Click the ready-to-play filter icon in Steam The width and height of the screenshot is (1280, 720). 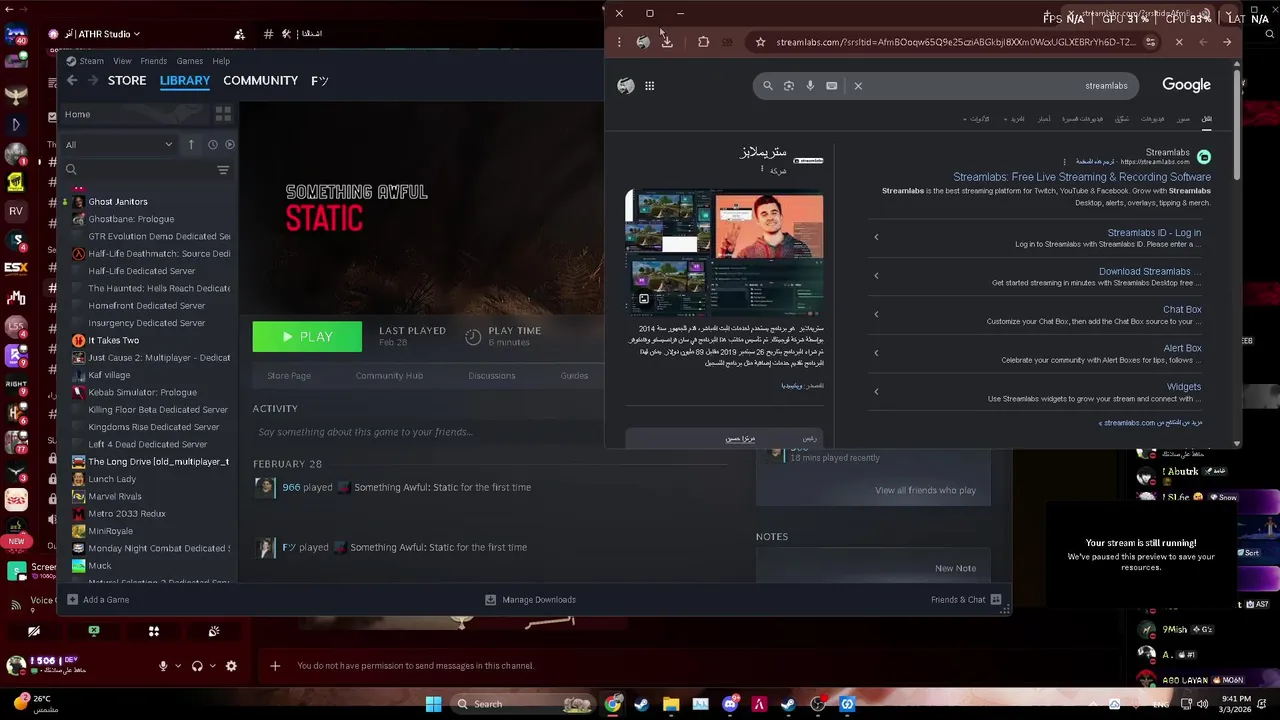230,144
